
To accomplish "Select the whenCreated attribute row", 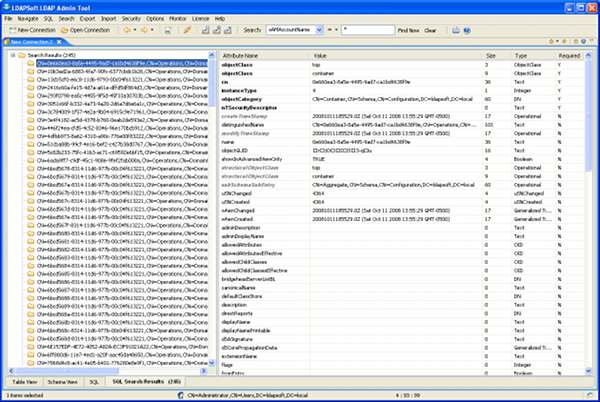I will tap(402, 219).
